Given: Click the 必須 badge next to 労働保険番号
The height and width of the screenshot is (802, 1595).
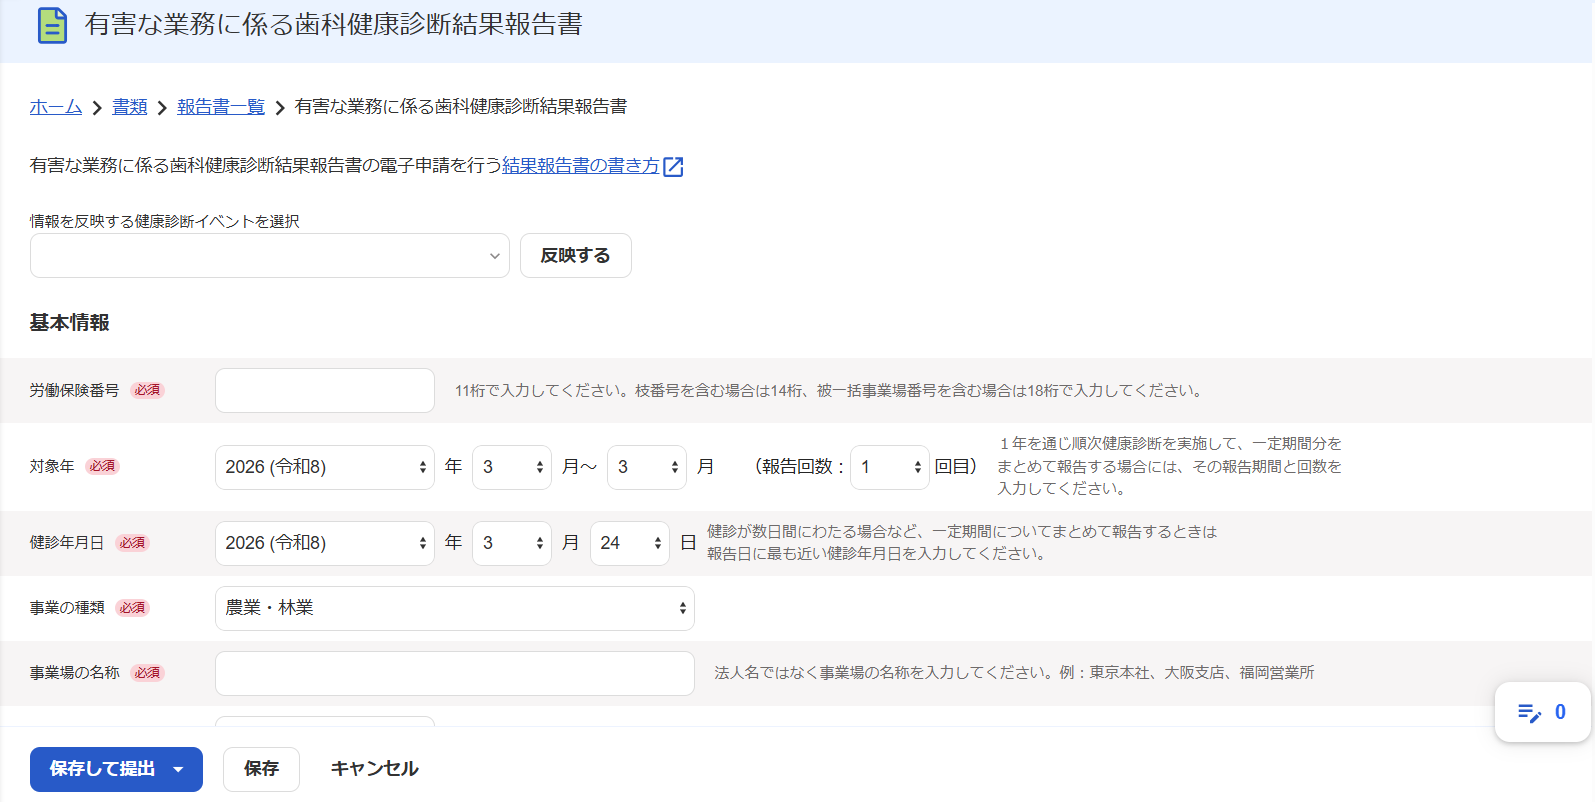Looking at the screenshot, I should [148, 391].
